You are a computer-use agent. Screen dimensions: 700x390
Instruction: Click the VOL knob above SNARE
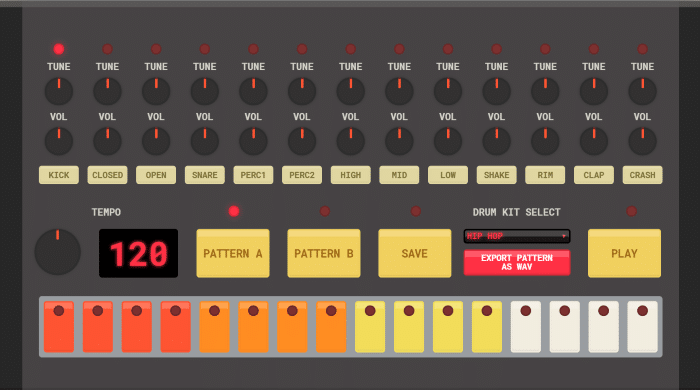pos(204,141)
